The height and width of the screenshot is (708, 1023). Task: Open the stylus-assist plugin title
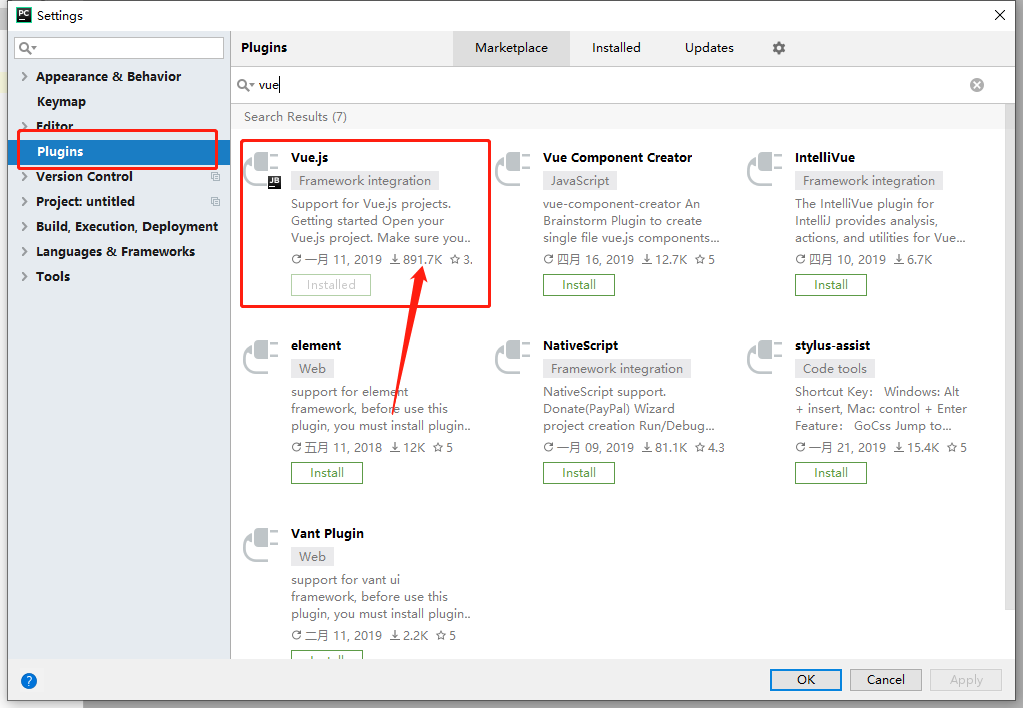[x=832, y=345]
